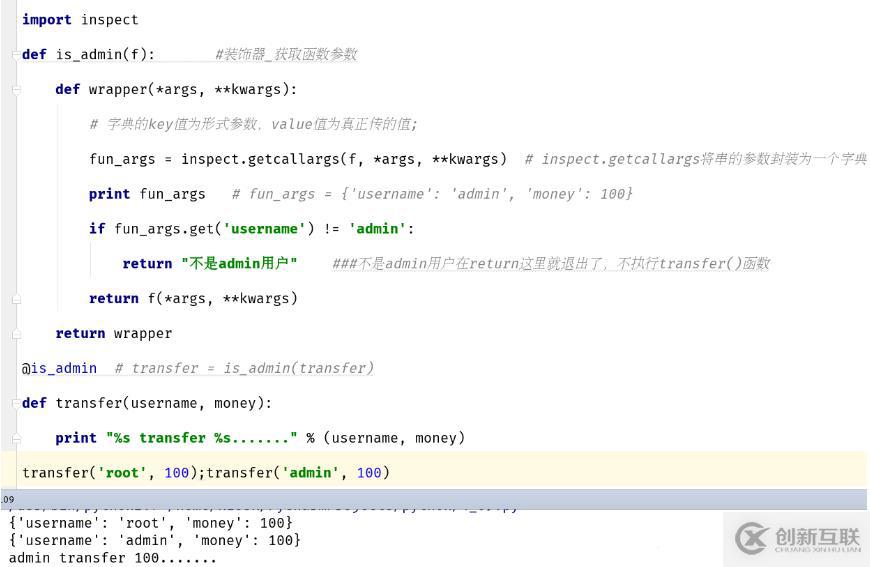Click the print "%s transfer %s......." statement
The height and width of the screenshot is (567, 870).
click(x=260, y=438)
